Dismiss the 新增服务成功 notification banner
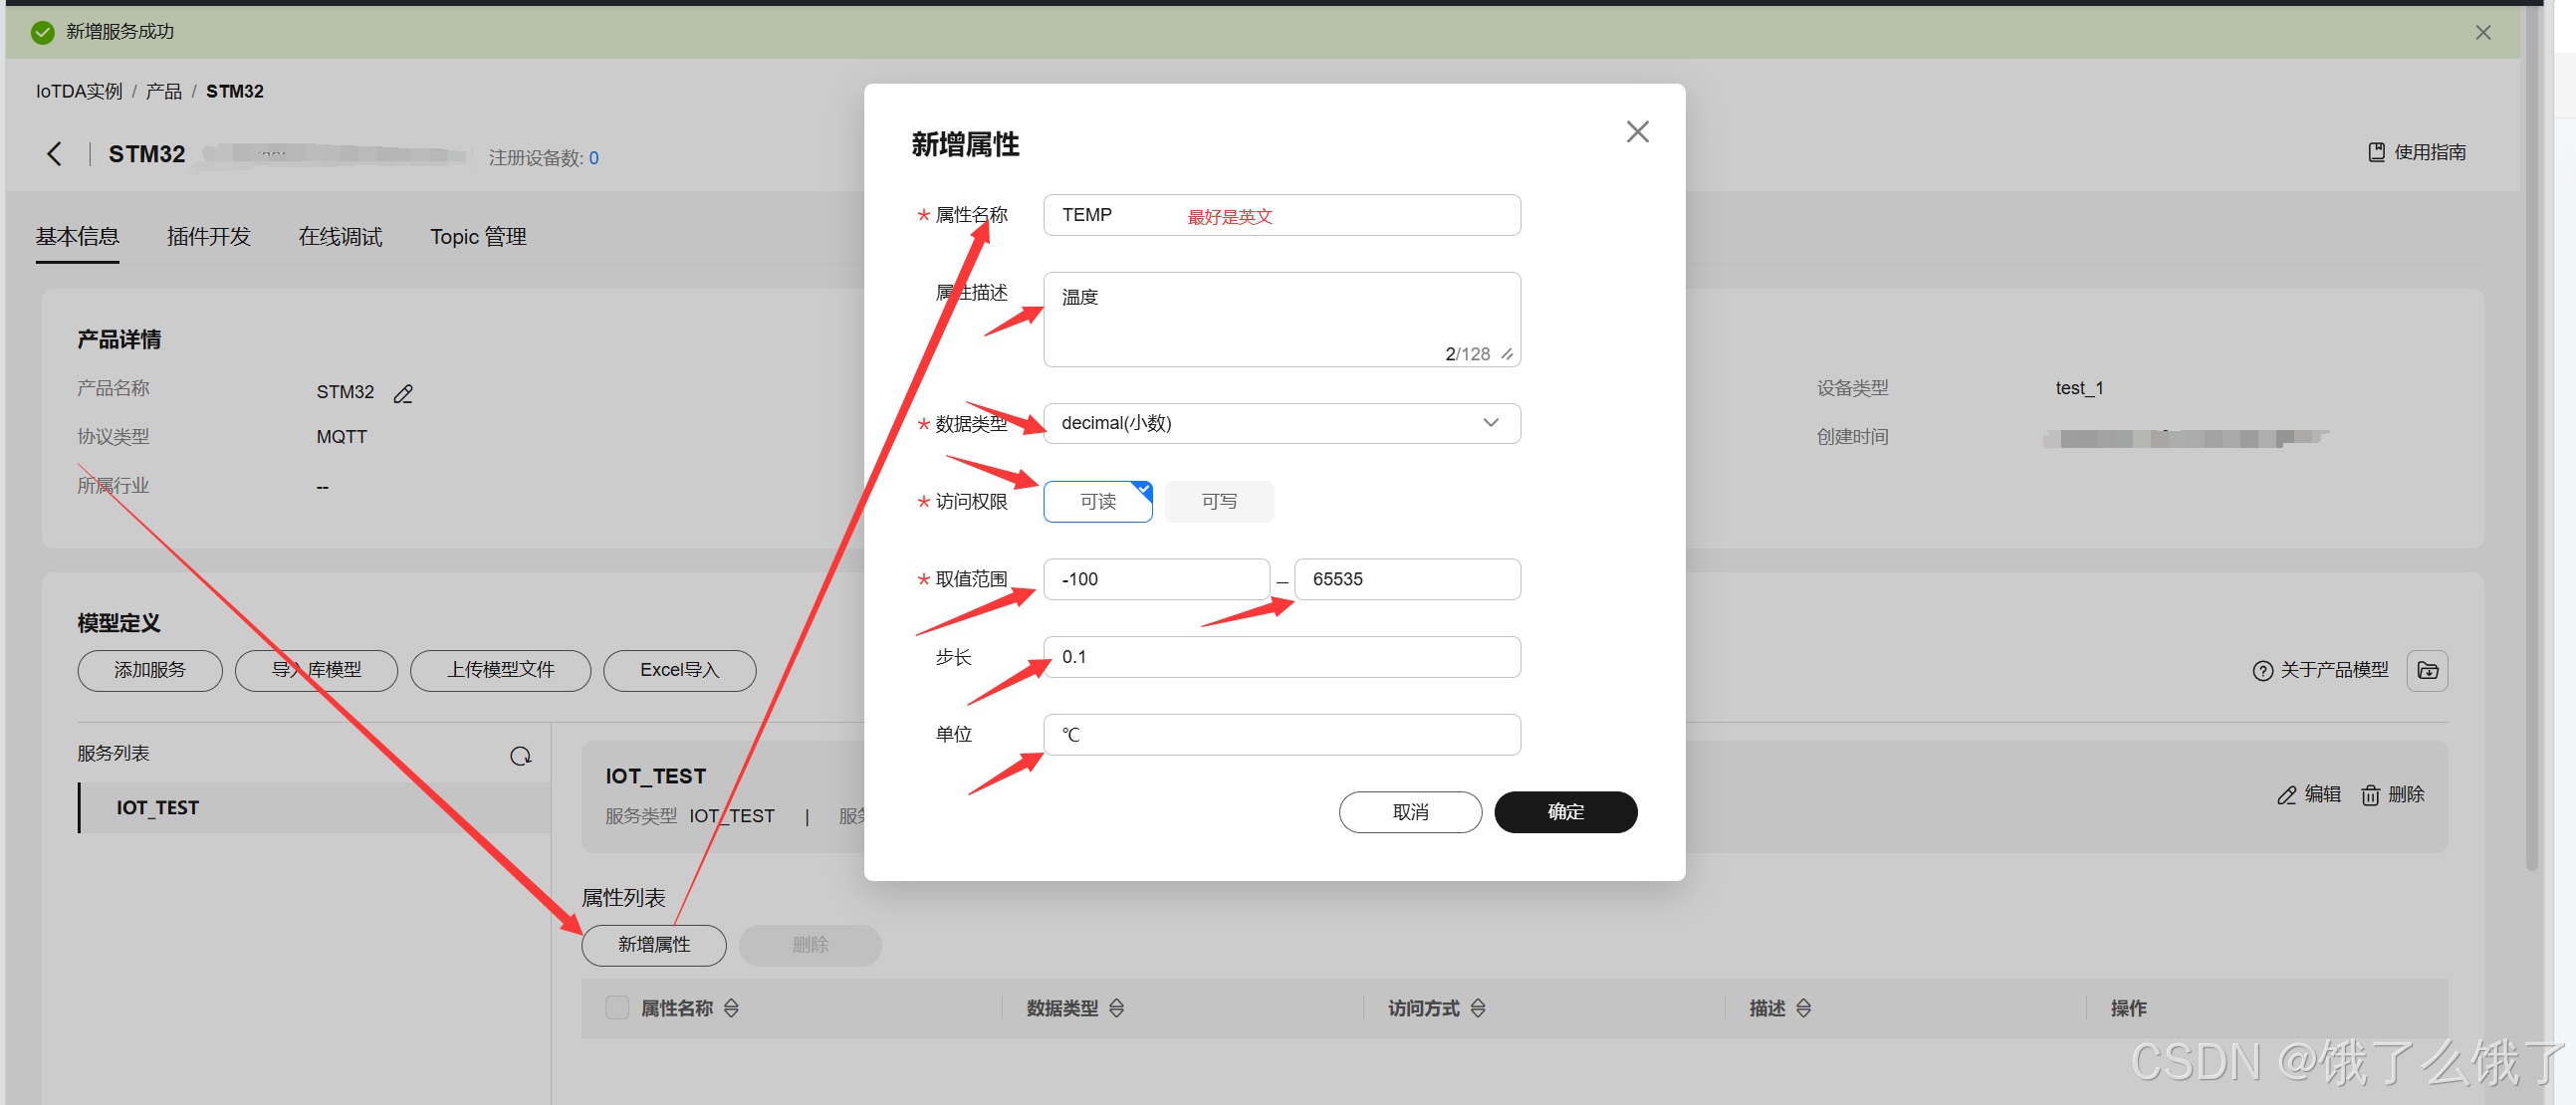This screenshot has width=2576, height=1105. pos(2483,32)
